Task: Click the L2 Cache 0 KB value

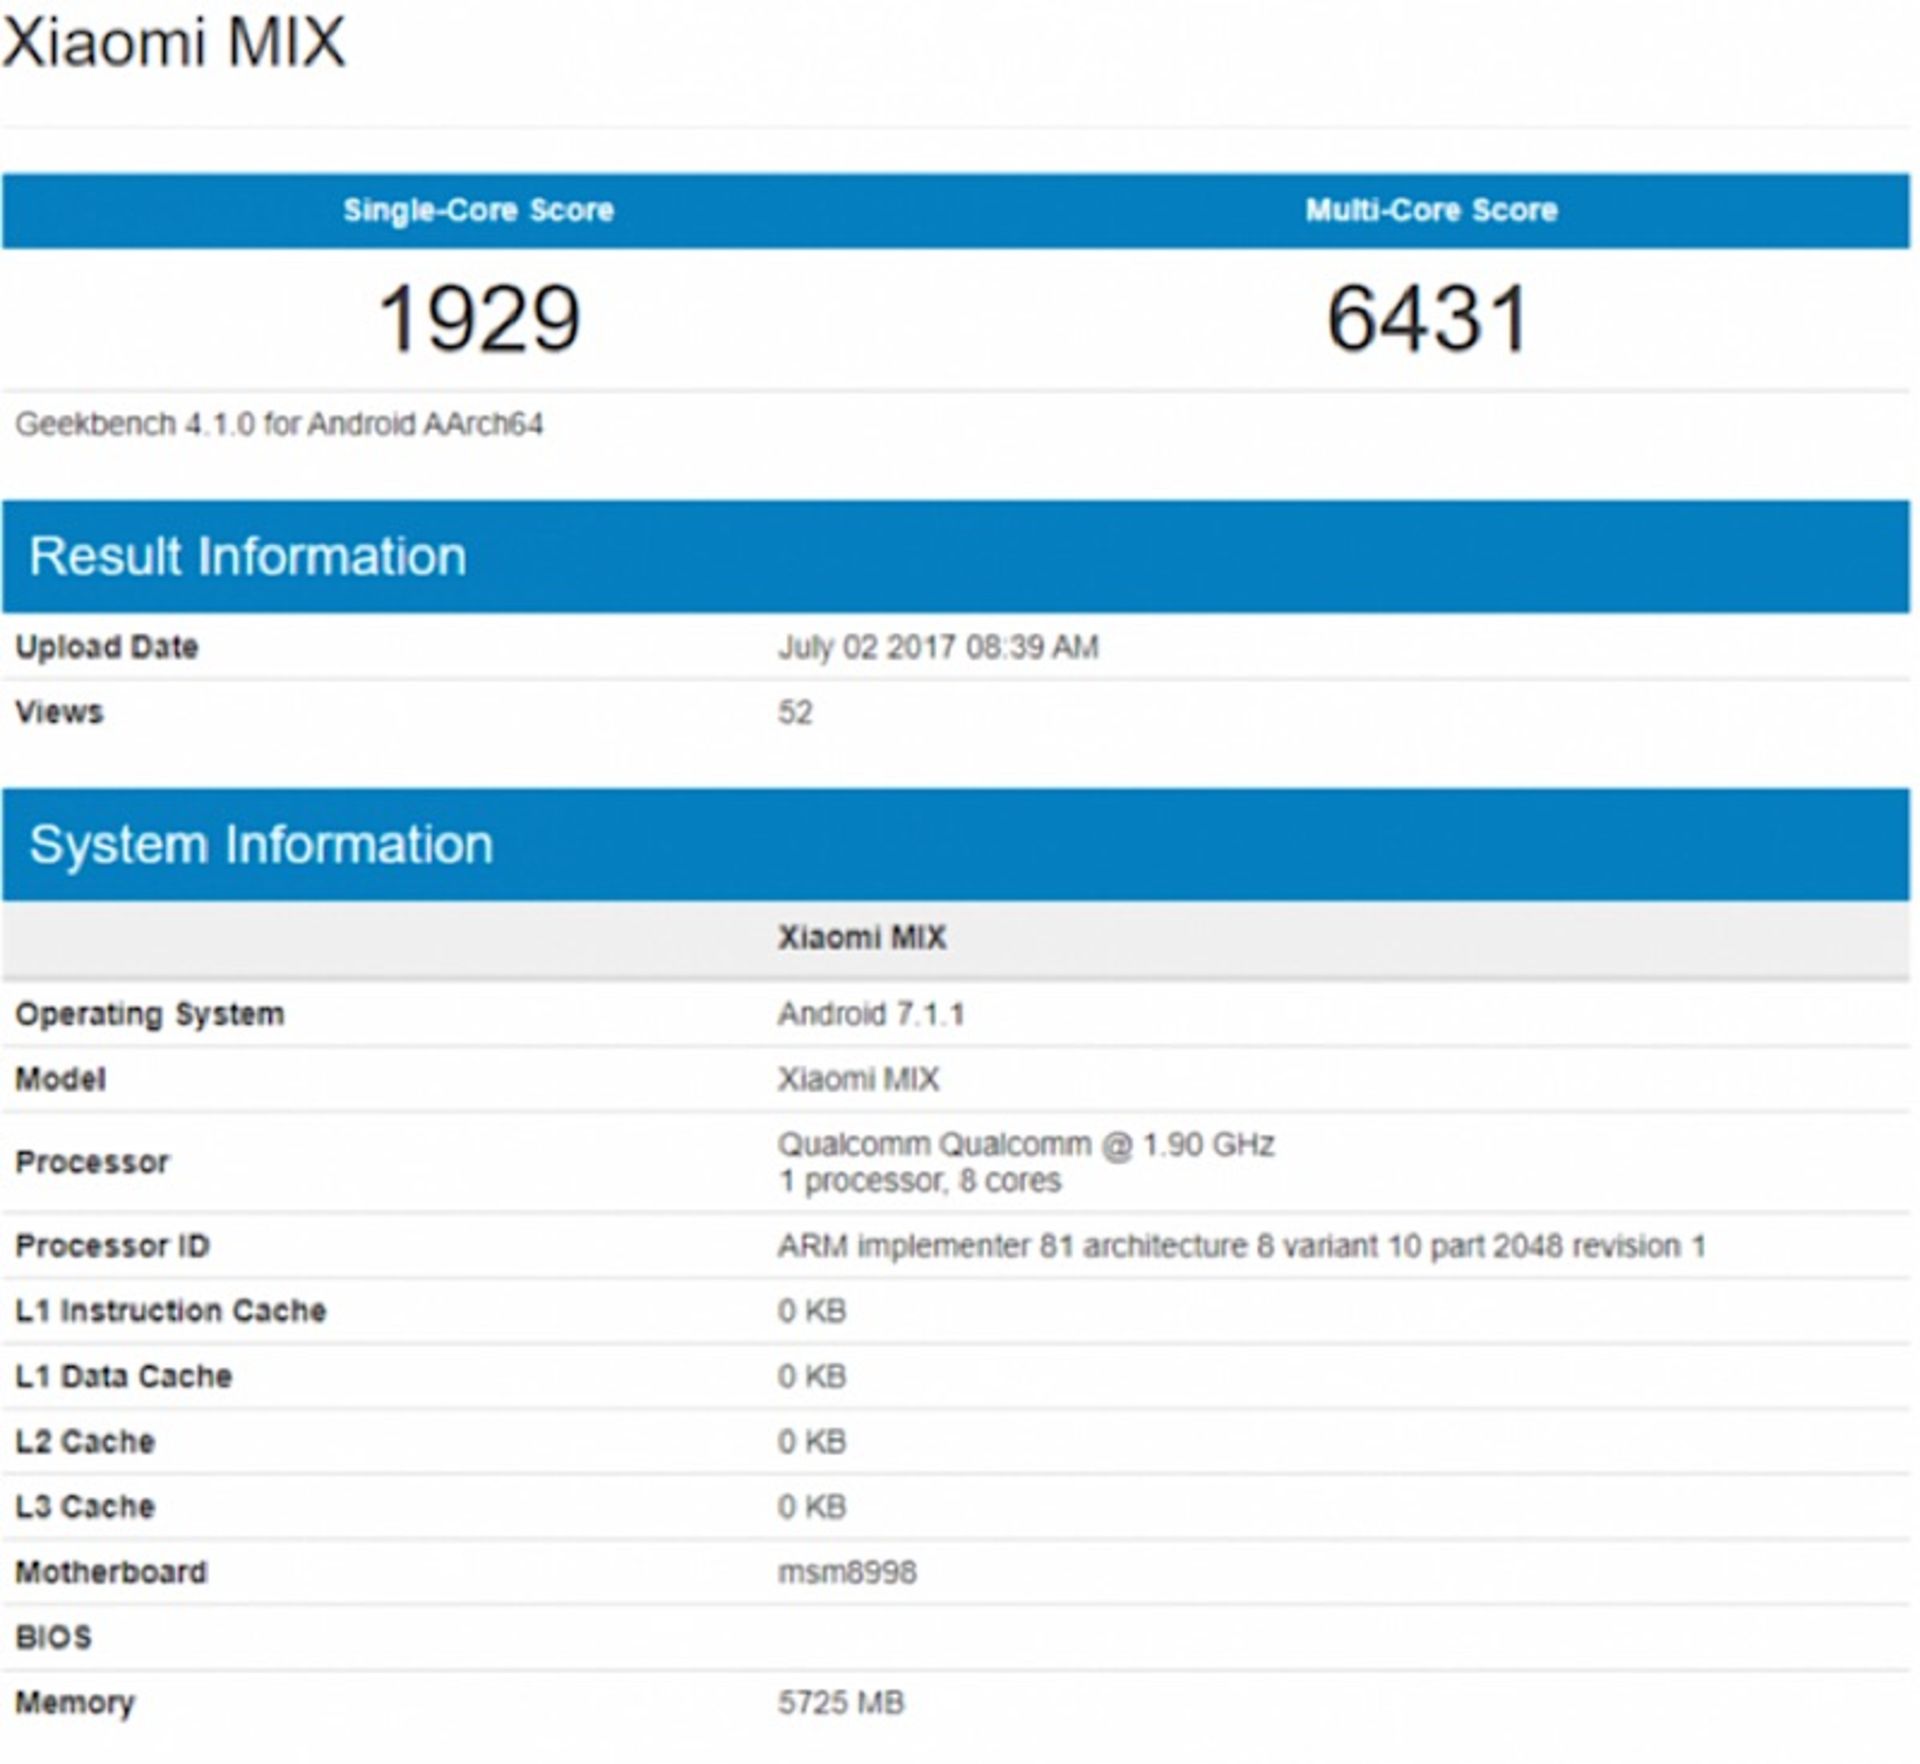Action: click(x=812, y=1441)
